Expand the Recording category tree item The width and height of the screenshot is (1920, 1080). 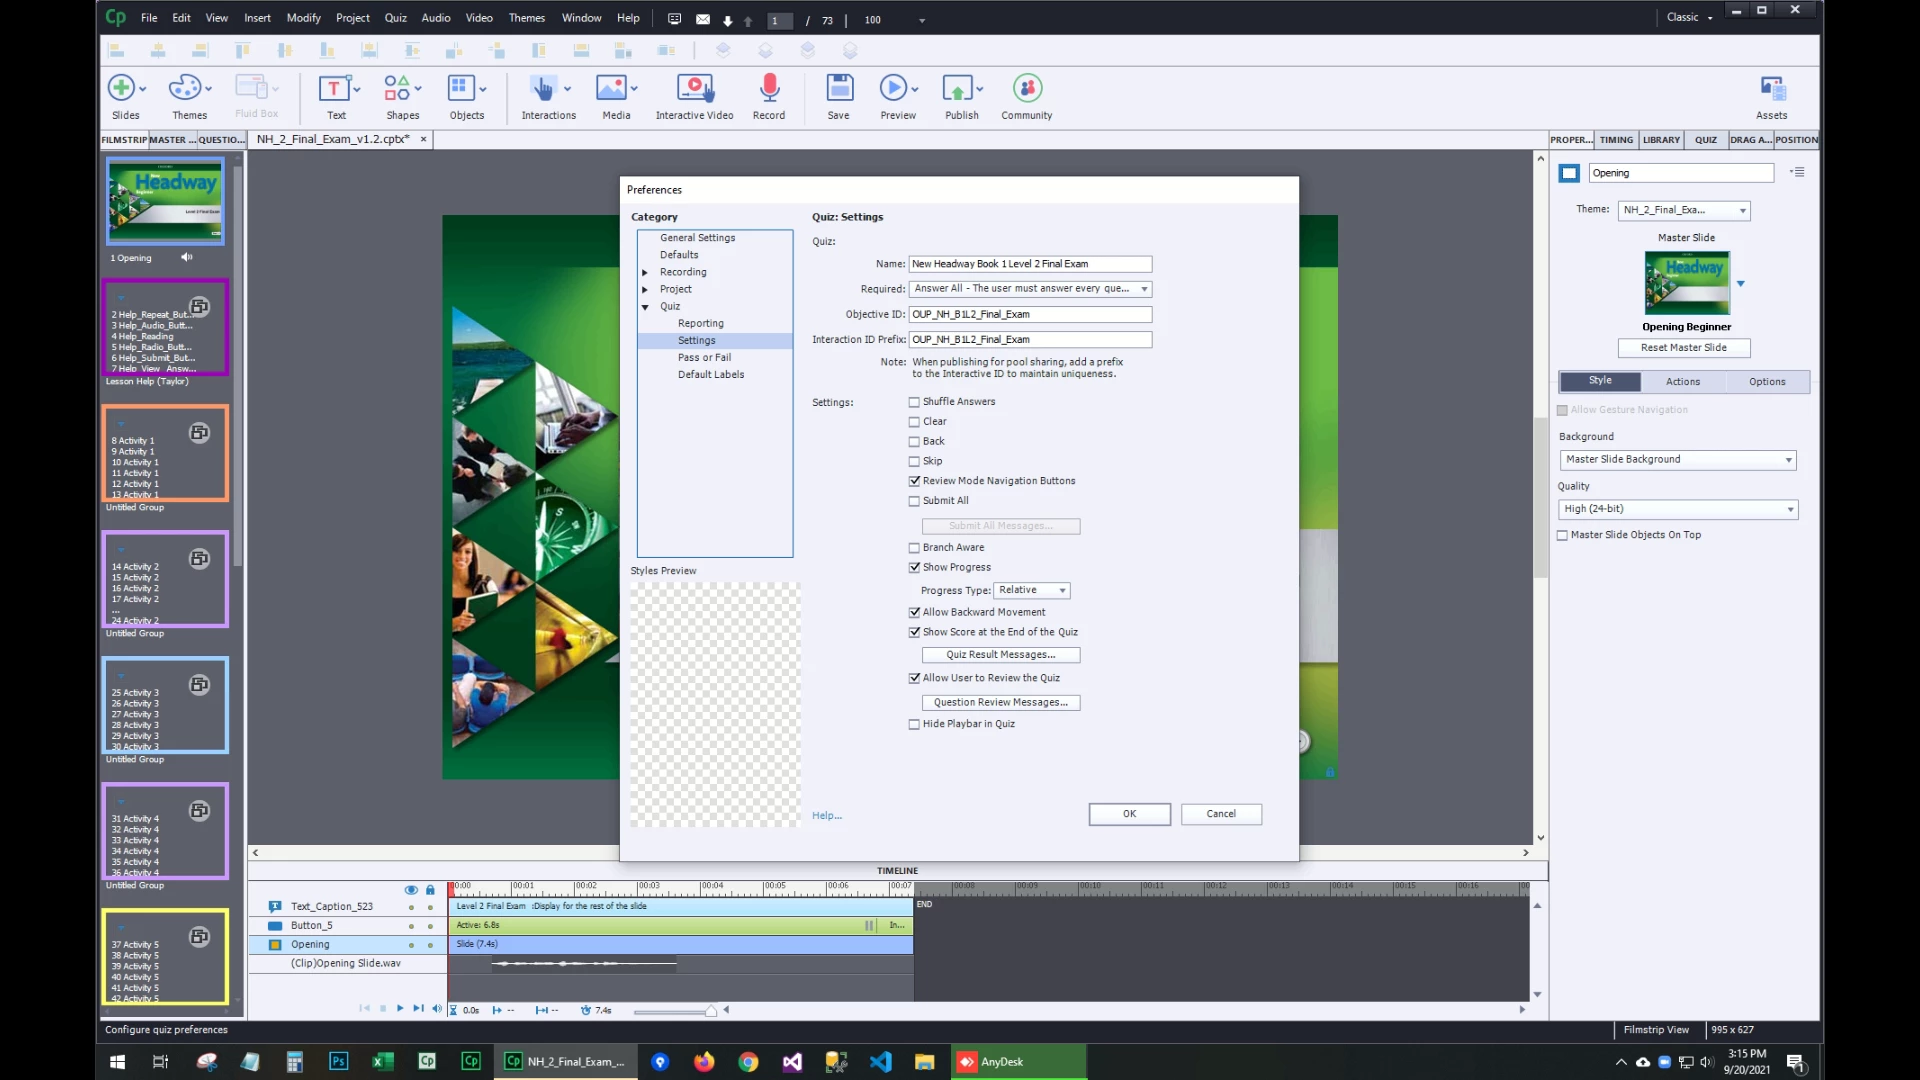[x=645, y=273]
